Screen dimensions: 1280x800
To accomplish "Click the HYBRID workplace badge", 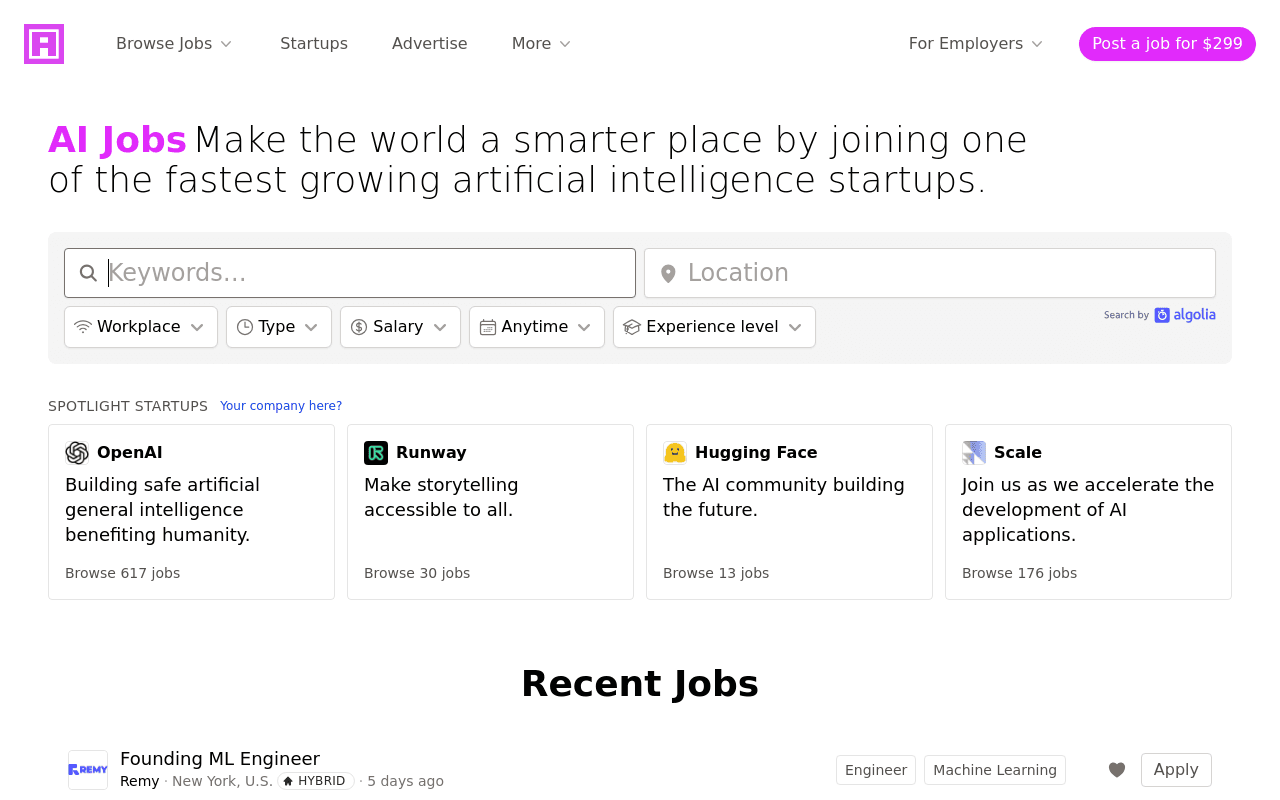I will point(316,781).
